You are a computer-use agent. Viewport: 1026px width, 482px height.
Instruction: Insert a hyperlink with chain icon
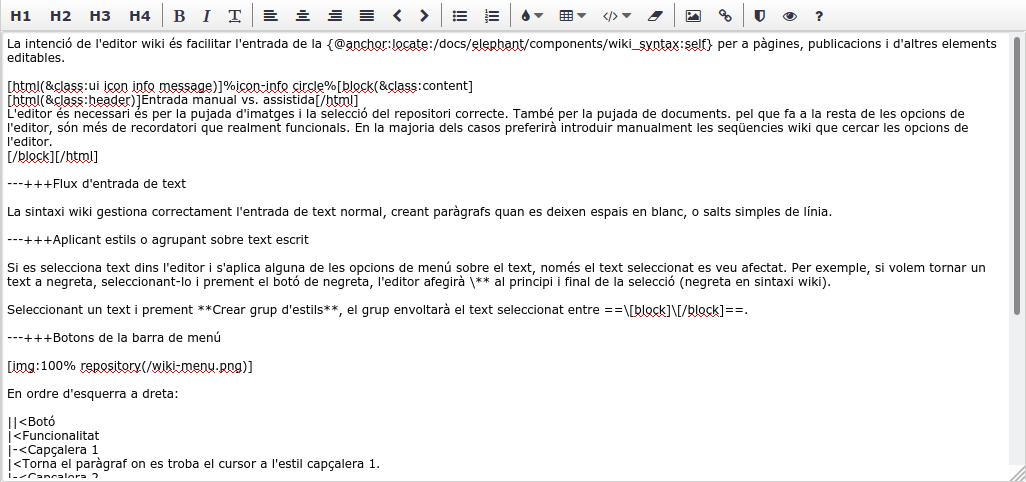click(x=725, y=16)
